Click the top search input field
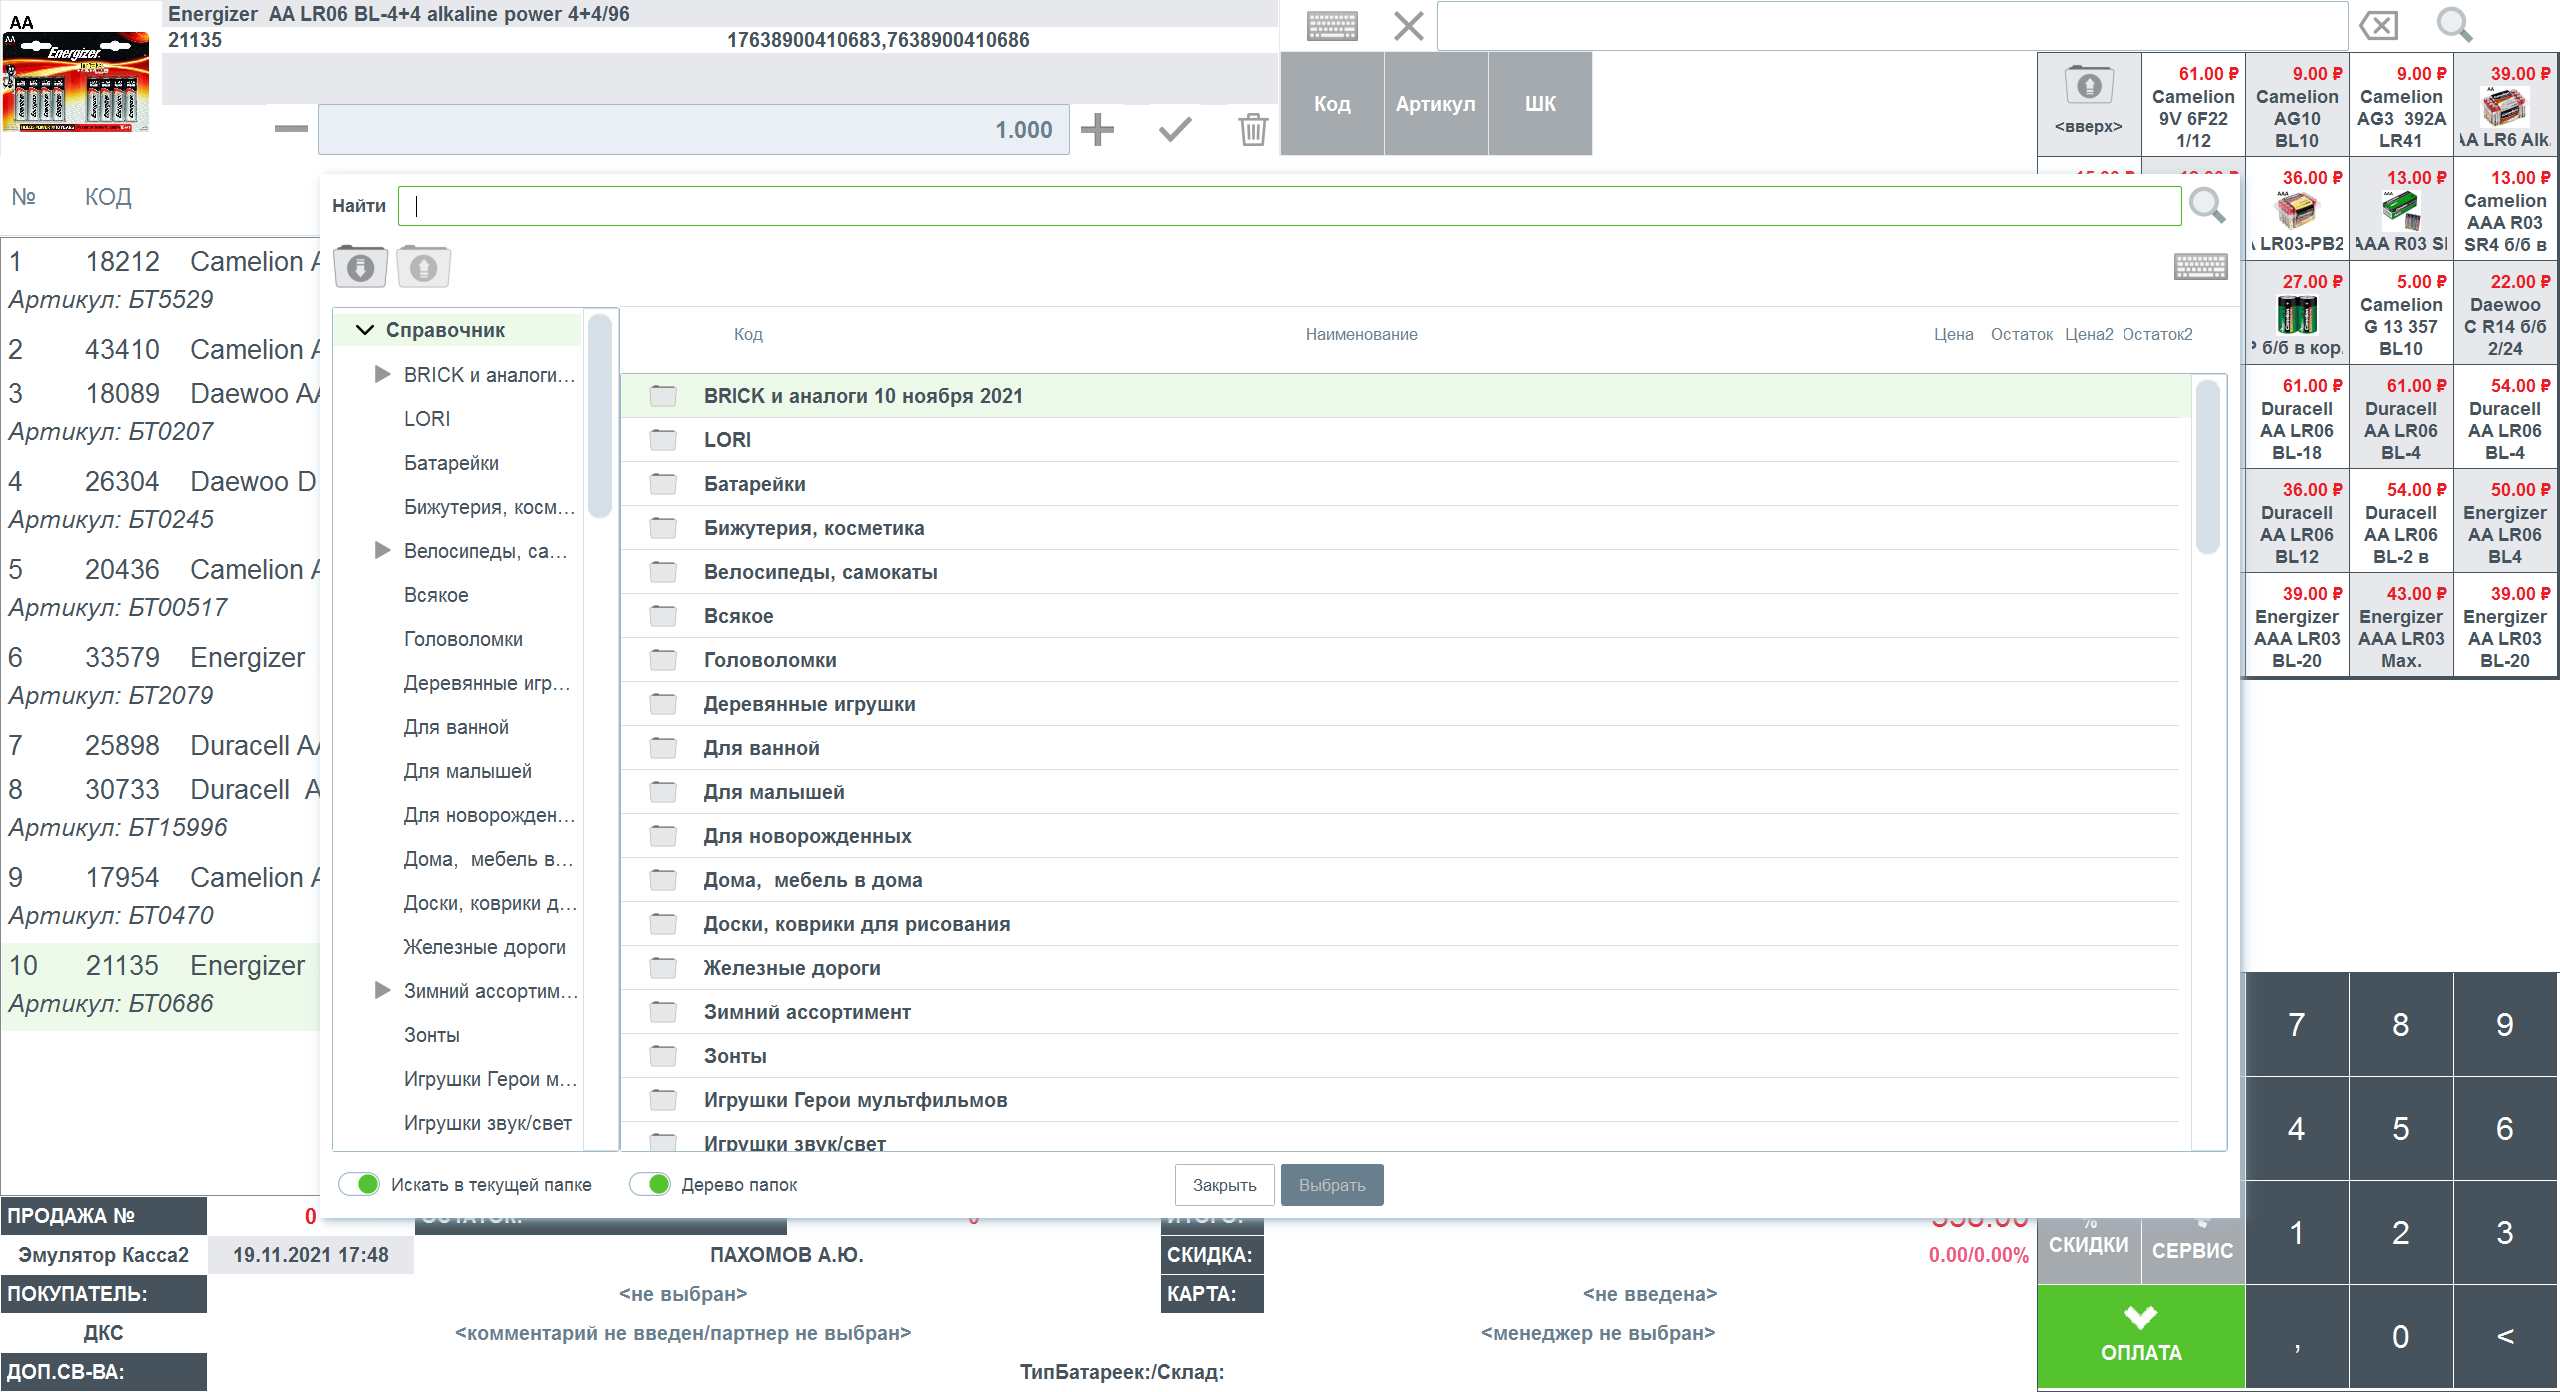 1892,25
